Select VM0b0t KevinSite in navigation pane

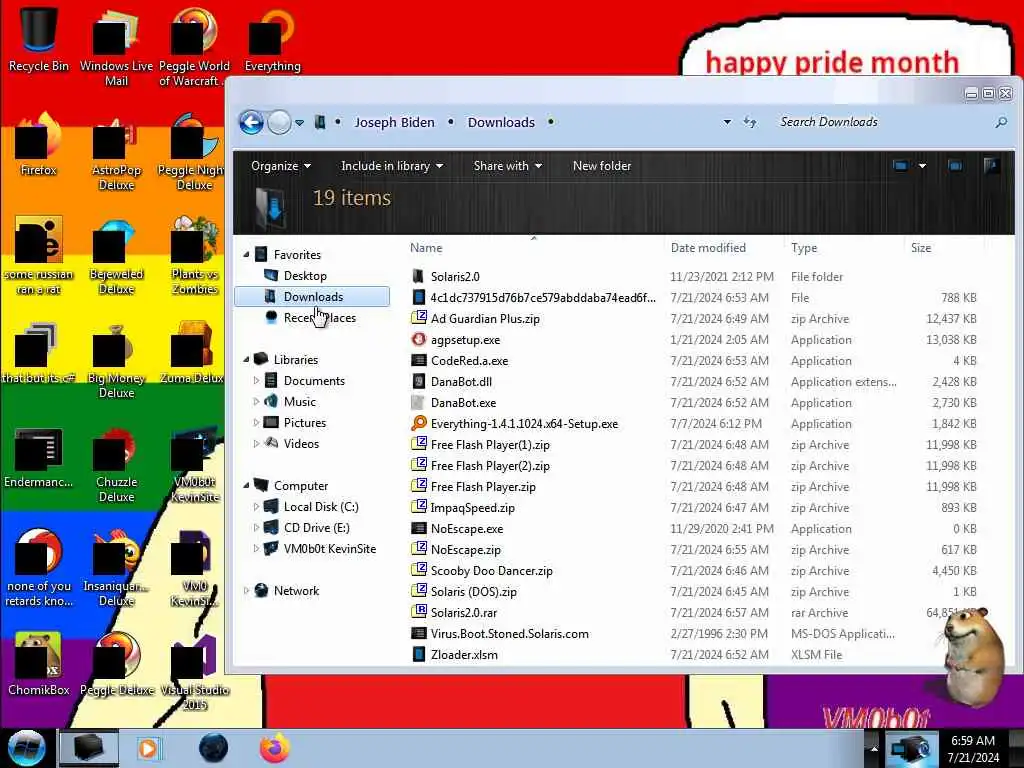[329, 549]
